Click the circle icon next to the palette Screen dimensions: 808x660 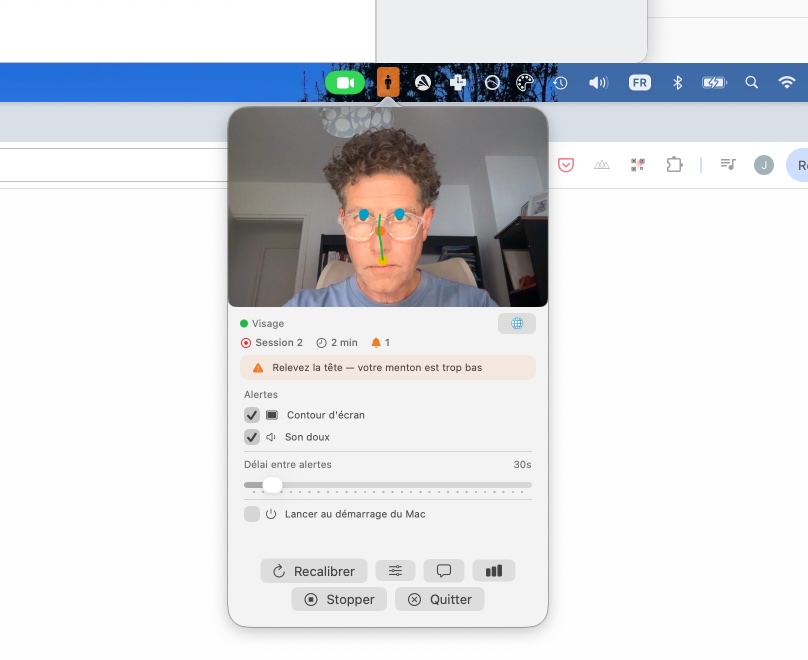click(492, 82)
